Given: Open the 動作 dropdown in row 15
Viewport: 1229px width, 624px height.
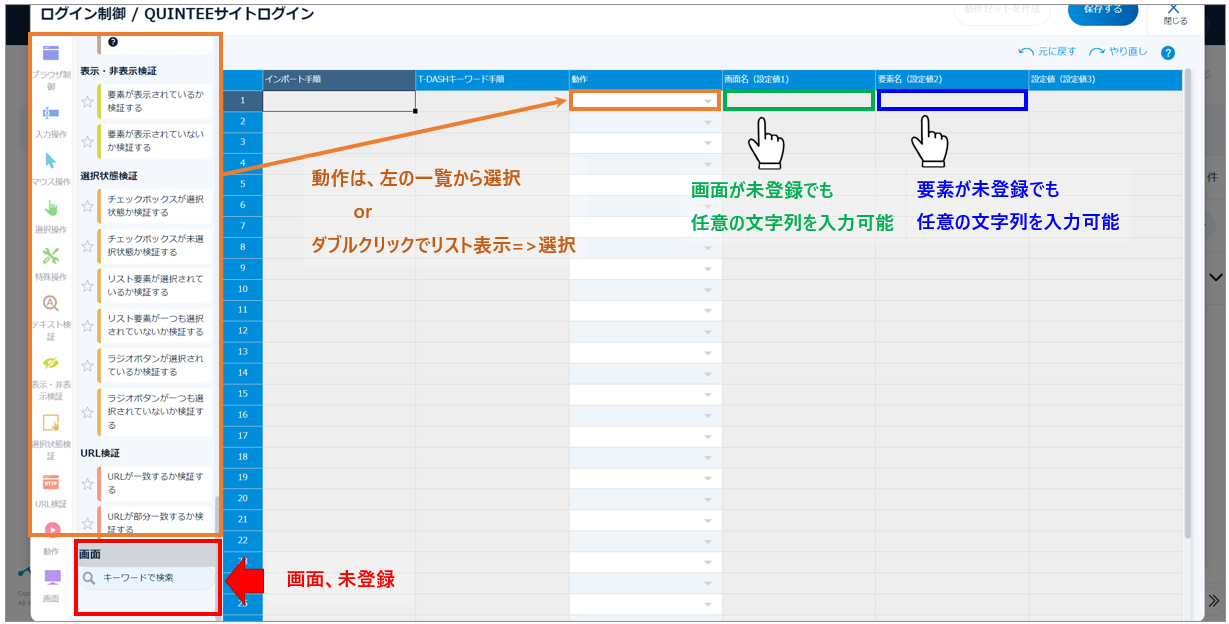Looking at the screenshot, I should [708, 395].
